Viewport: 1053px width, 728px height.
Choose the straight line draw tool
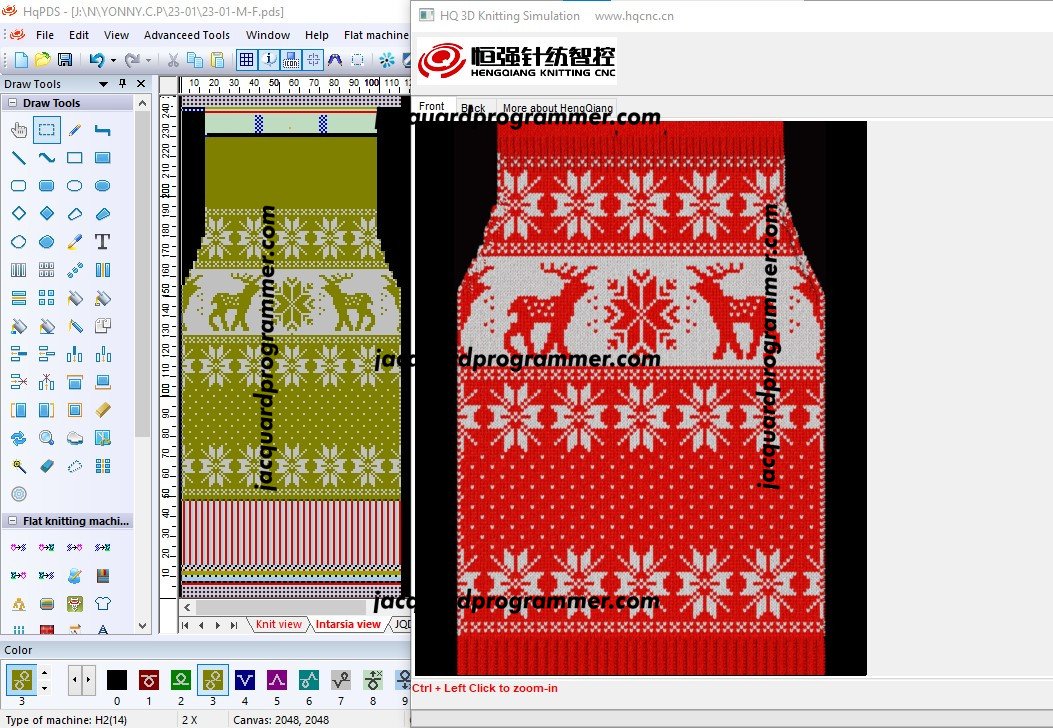[x=18, y=157]
